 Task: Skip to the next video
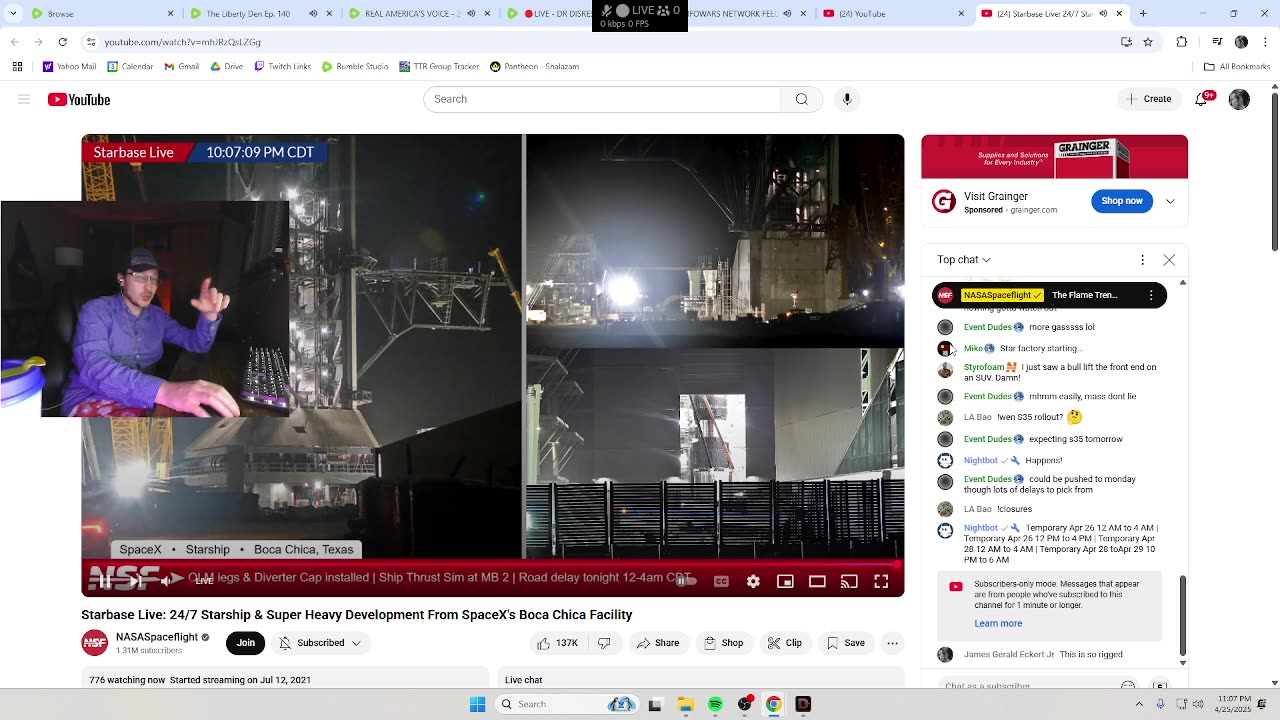tap(137, 581)
